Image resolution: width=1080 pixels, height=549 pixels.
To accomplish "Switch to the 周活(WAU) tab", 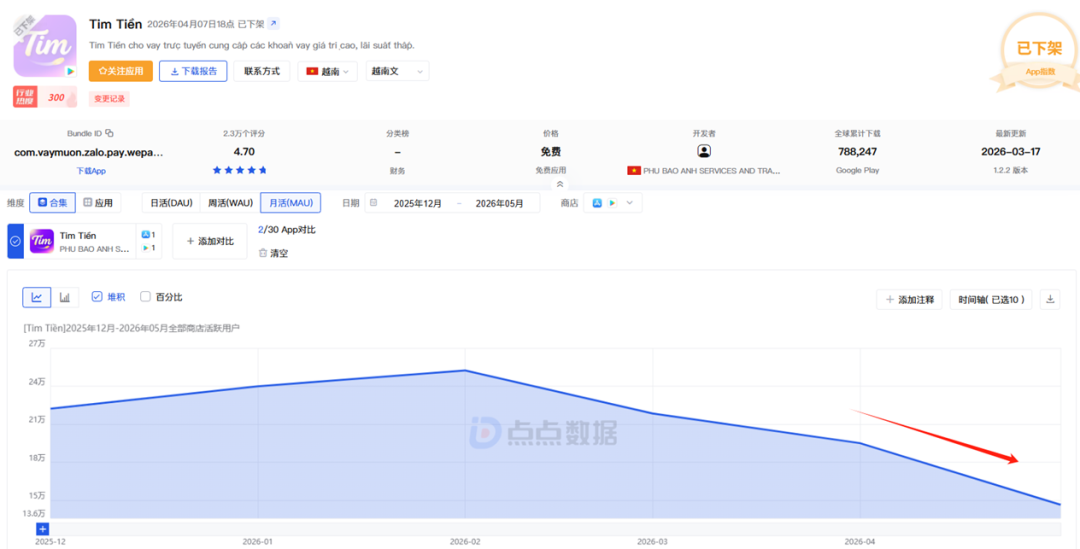I will pyautogui.click(x=230, y=203).
